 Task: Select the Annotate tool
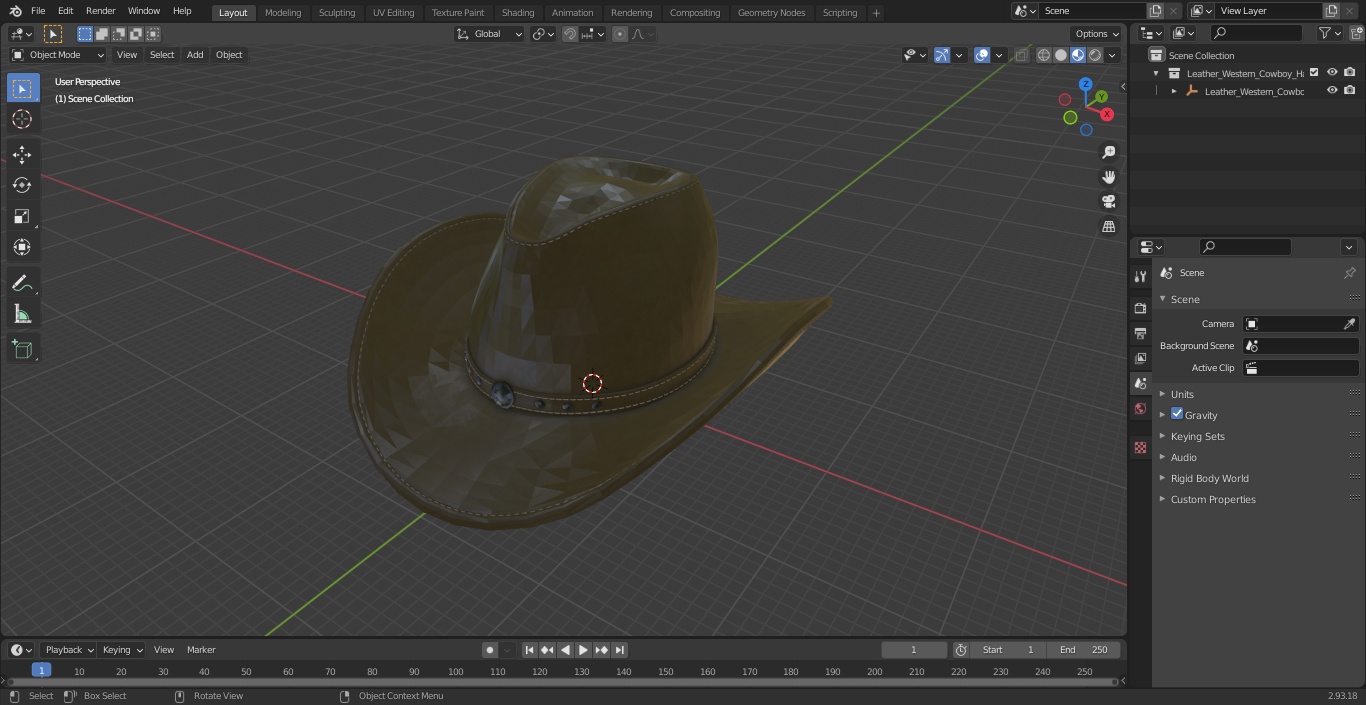coord(22,283)
